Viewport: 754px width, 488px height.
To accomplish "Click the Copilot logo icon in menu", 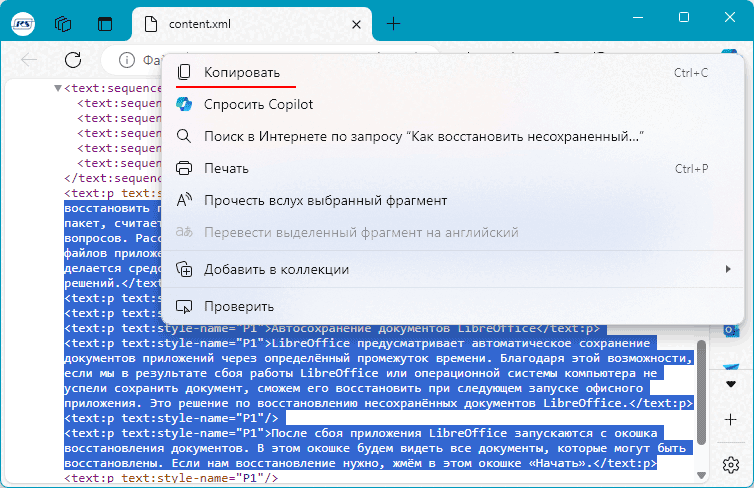I will 184,104.
